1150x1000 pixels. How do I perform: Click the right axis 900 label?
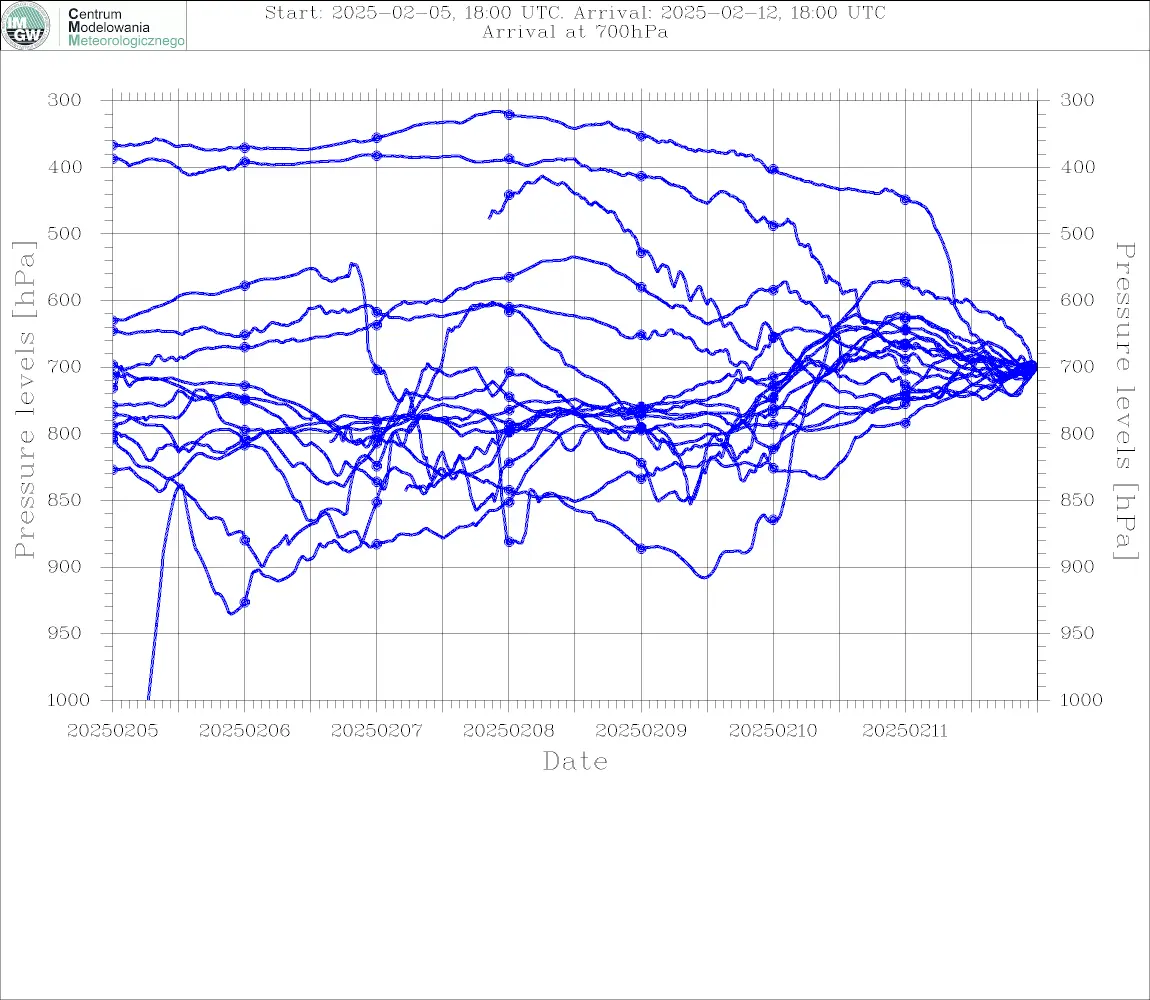point(1077,566)
